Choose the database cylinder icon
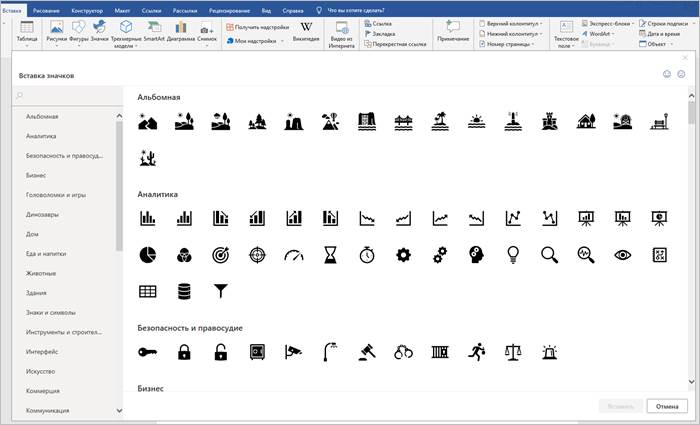The image size is (700, 425). [x=184, y=291]
